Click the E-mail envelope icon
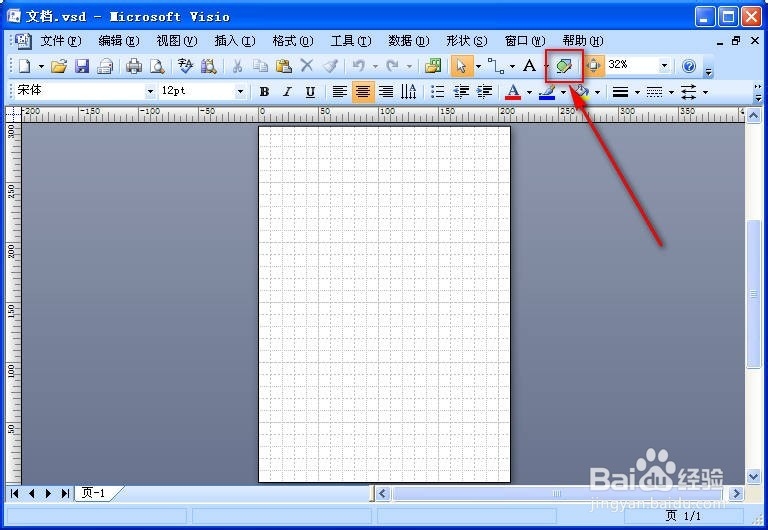Viewport: 768px width, 530px height. point(105,66)
